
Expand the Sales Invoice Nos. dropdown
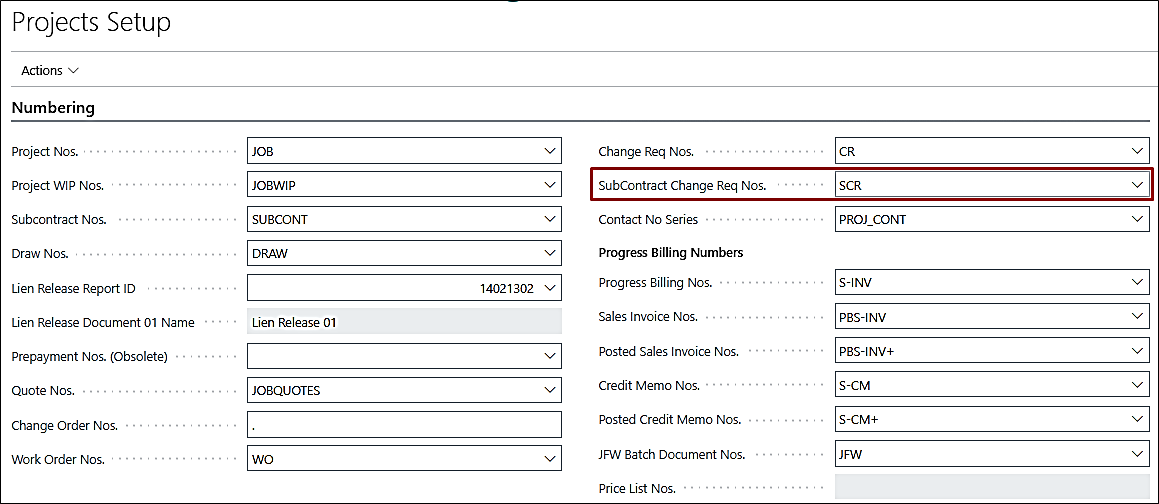[x=1136, y=317]
